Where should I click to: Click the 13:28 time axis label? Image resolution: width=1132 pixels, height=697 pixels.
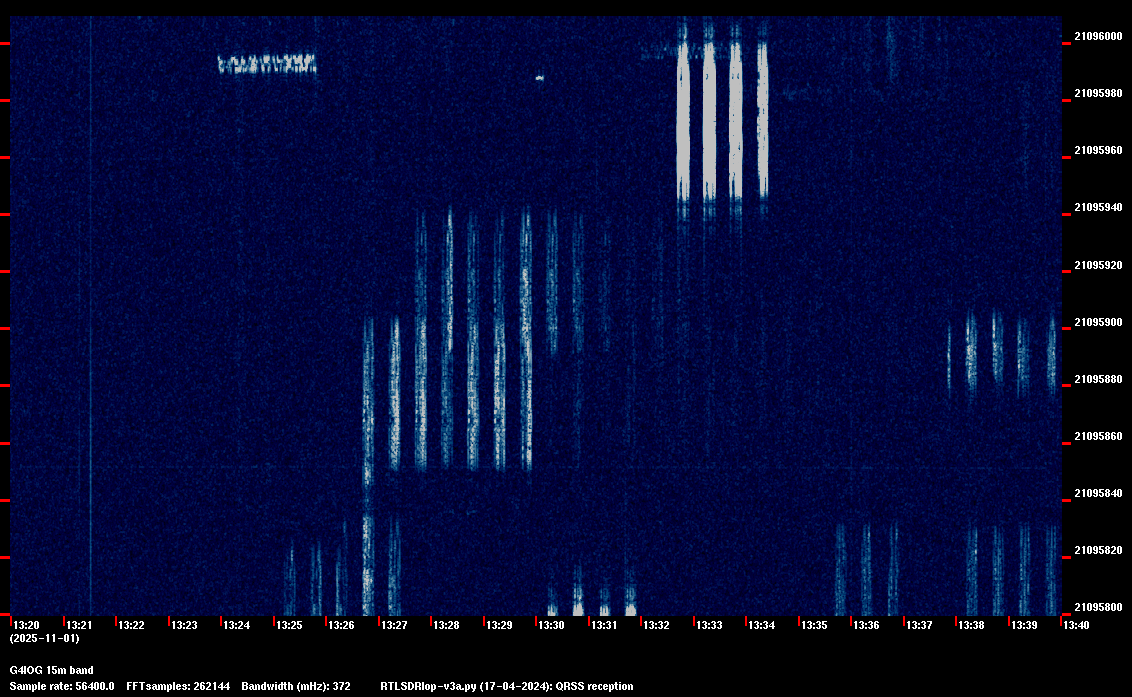[x=447, y=625]
